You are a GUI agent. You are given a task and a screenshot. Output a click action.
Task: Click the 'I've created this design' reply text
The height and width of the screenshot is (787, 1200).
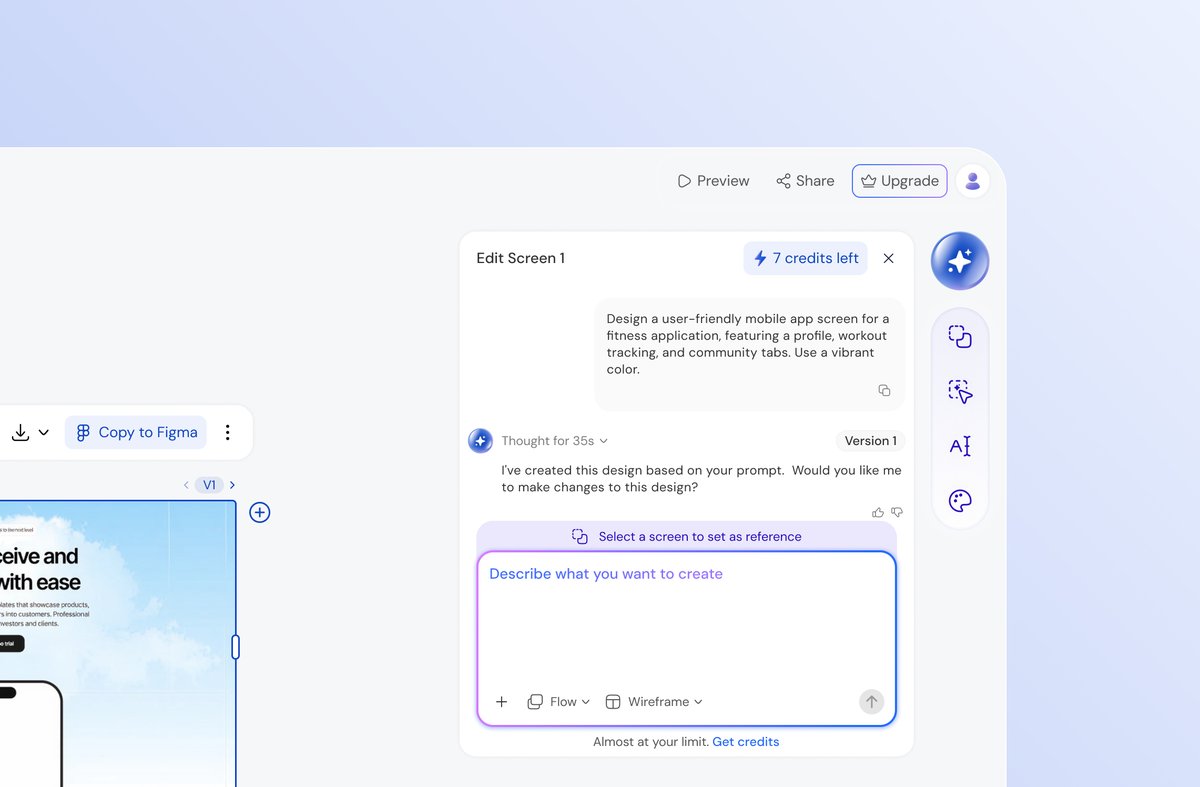tap(701, 478)
